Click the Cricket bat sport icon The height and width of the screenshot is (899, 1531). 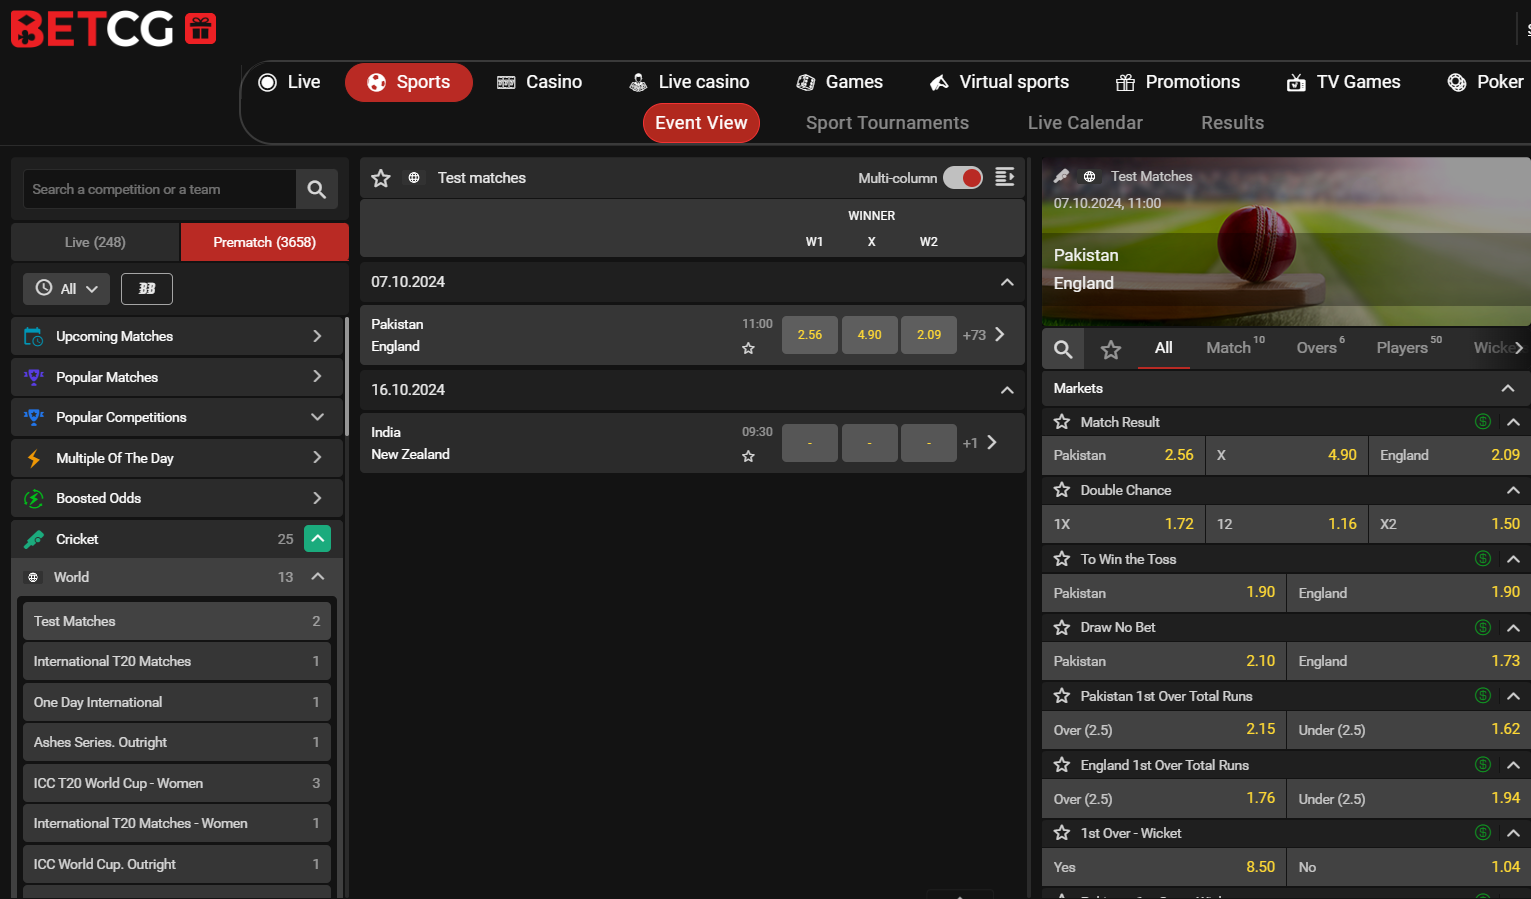coord(33,539)
